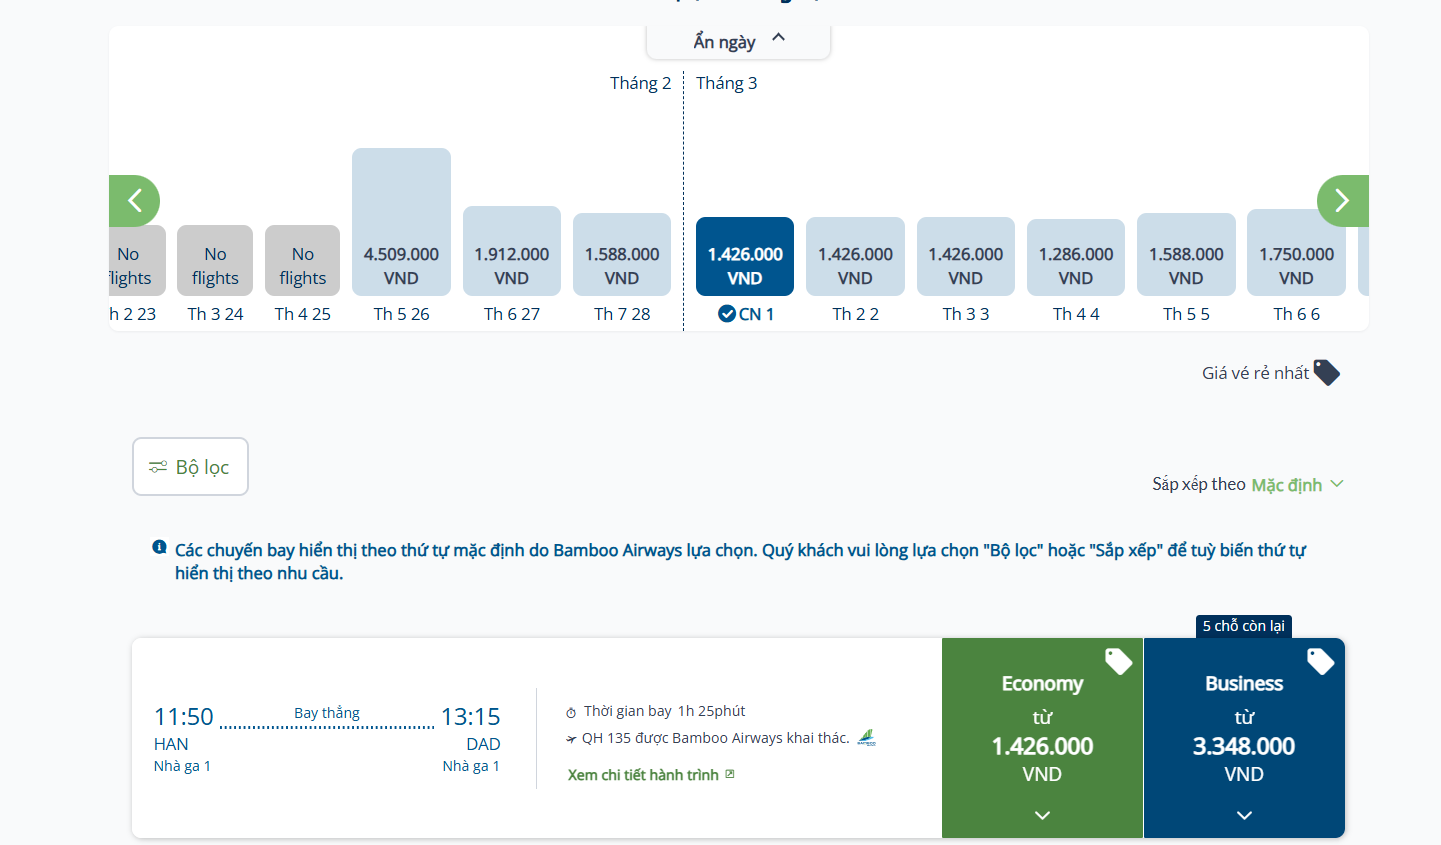Viewport: 1441px width, 845px height.
Task: Click the tag icon on Business card
Action: pos(1320,661)
